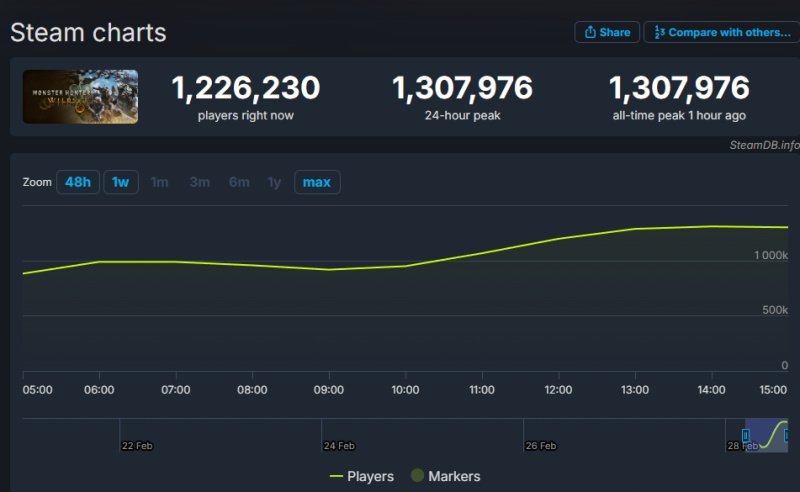Select the 3m zoom option
The height and width of the screenshot is (492, 800).
(x=199, y=182)
